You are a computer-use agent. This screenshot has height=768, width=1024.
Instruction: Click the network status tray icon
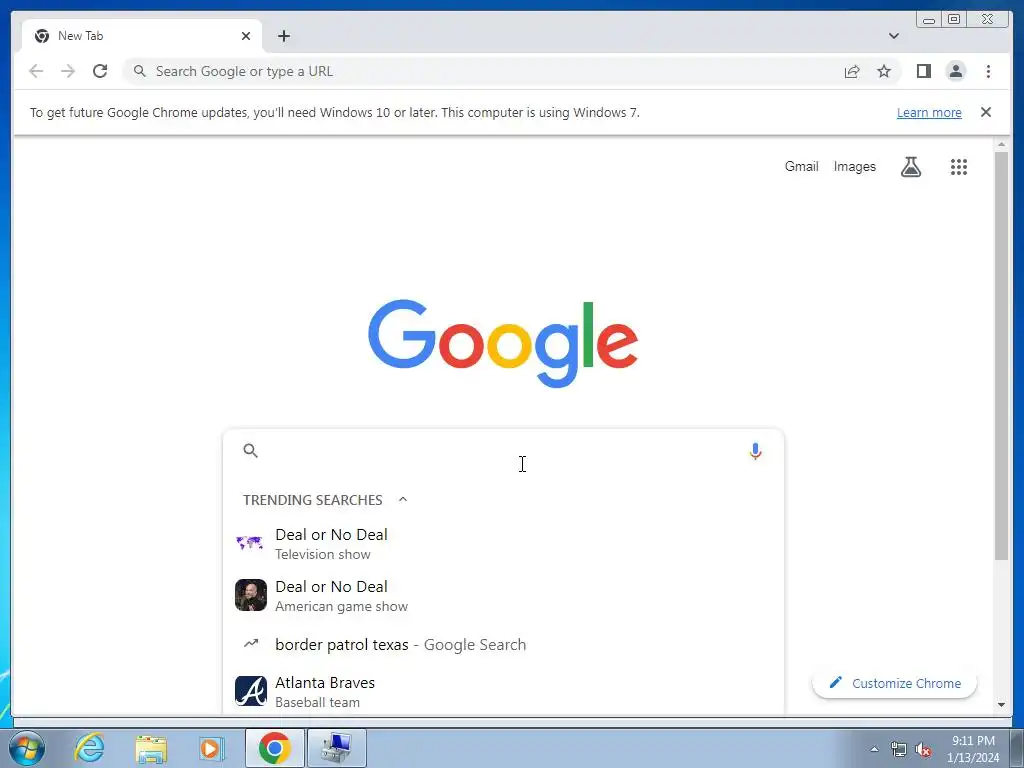pos(899,750)
